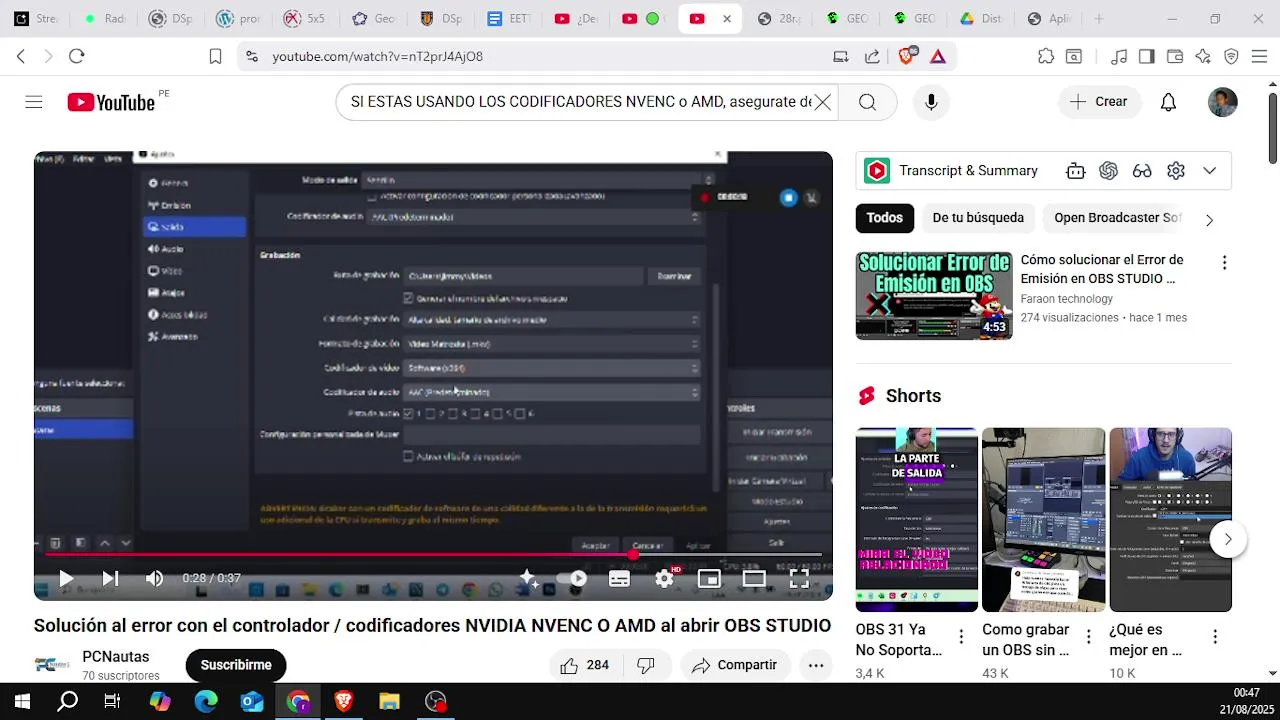Dislike this video
Screen dimensions: 1280x720
(x=646, y=665)
